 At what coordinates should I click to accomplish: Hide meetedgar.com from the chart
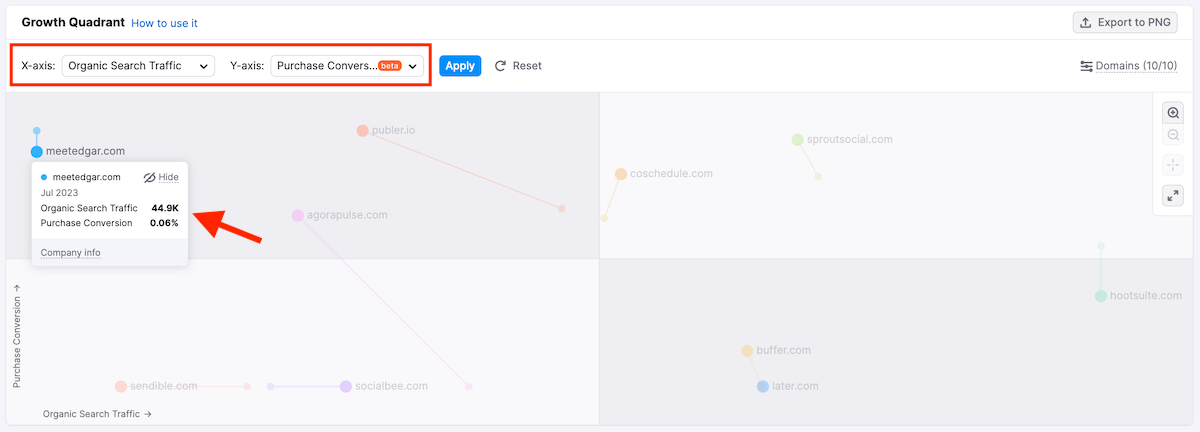[168, 177]
